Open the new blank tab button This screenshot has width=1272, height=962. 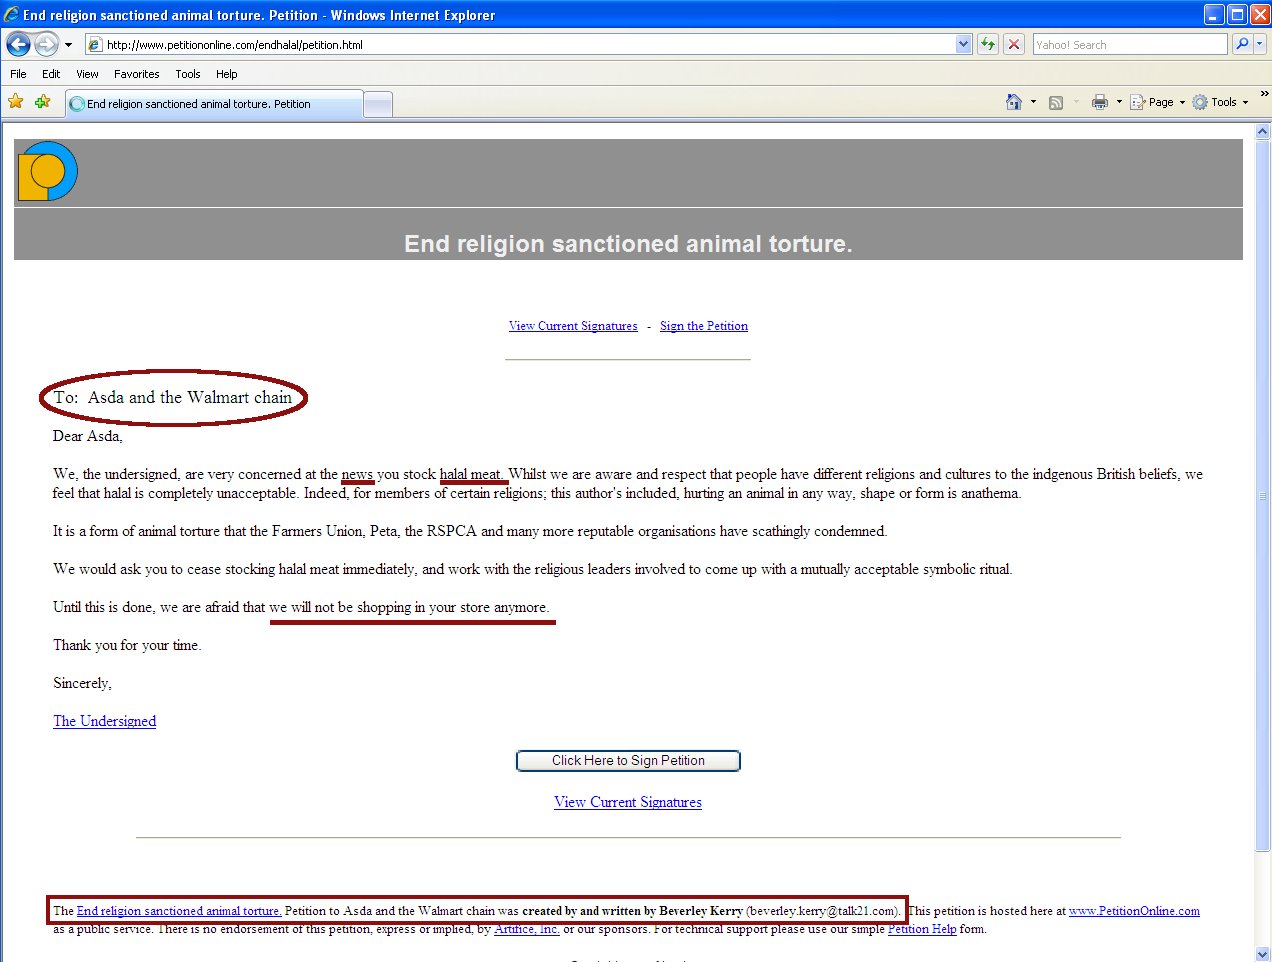(x=378, y=104)
